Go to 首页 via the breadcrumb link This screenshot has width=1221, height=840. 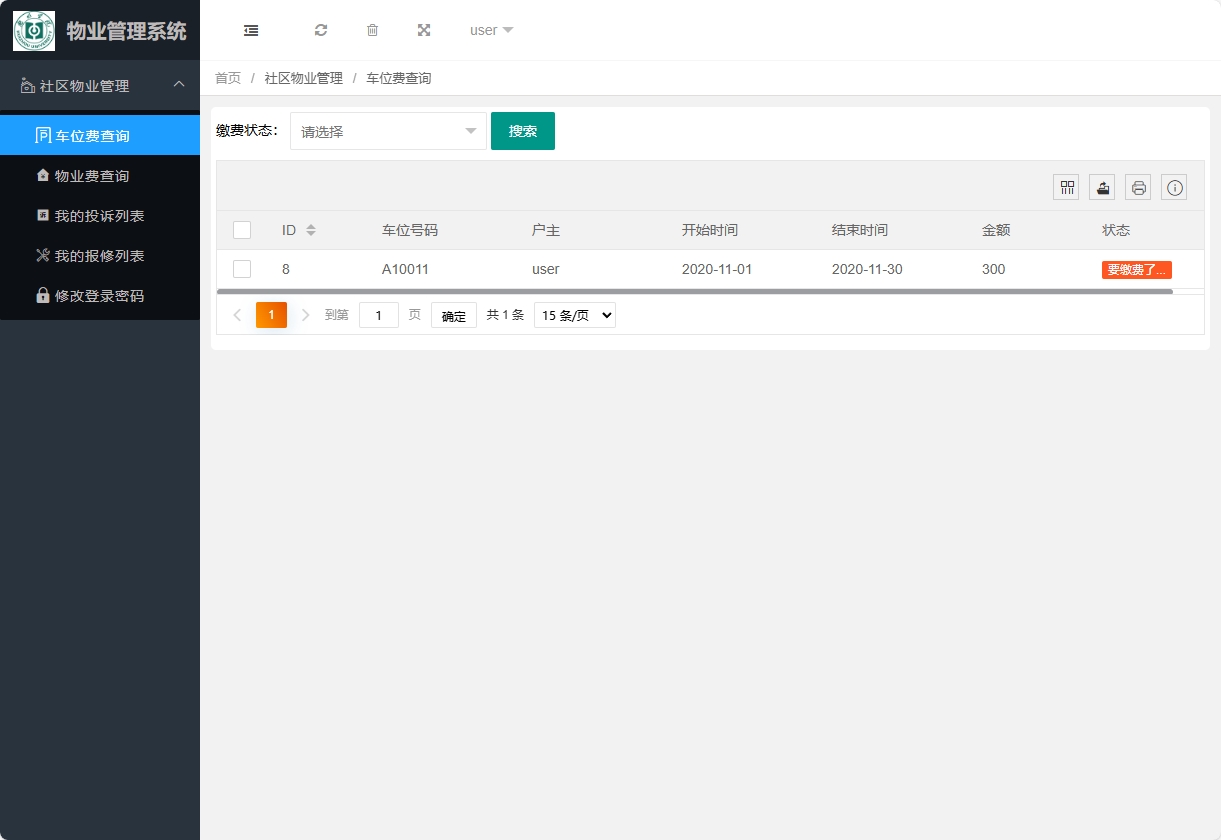tap(227, 77)
